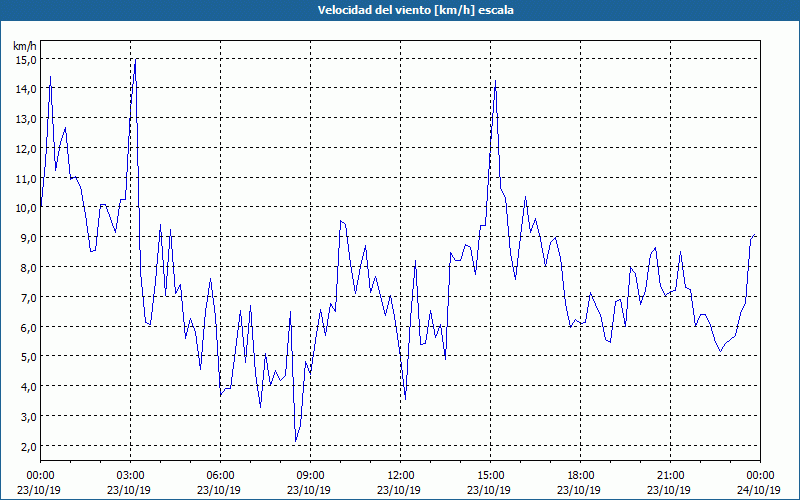Click the 'km/h' axis unit label
The width and height of the screenshot is (800, 500).
25,46
